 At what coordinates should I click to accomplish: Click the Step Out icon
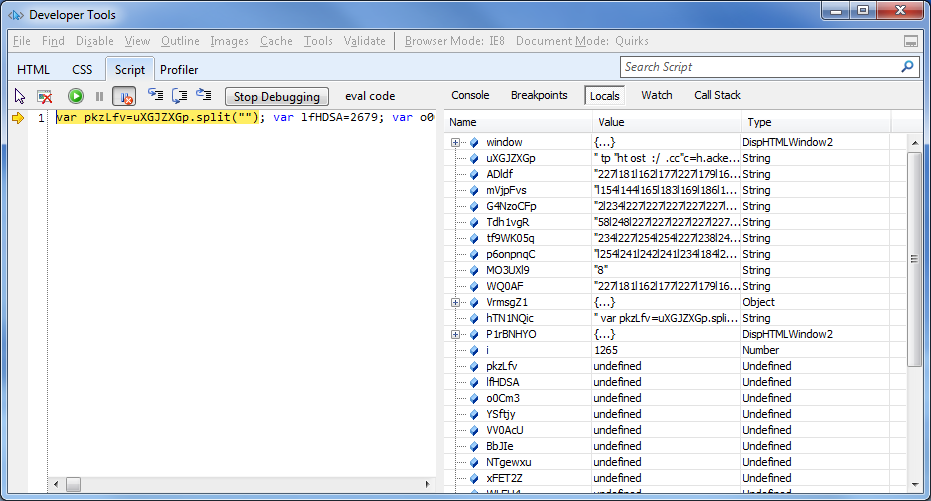click(204, 96)
